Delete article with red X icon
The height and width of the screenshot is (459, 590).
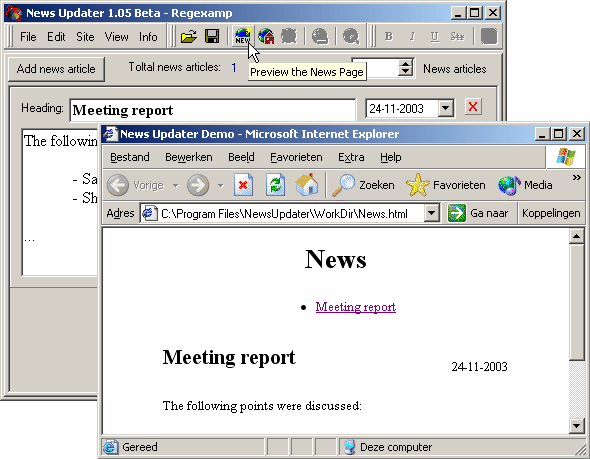[473, 107]
